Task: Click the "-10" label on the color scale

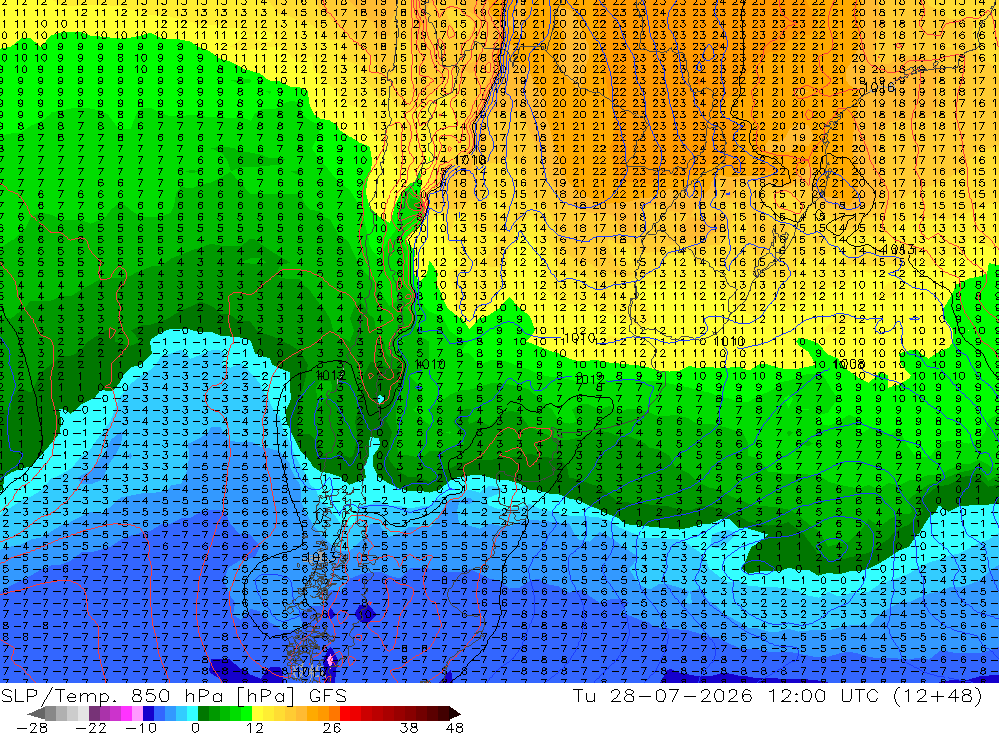Action: tap(141, 727)
